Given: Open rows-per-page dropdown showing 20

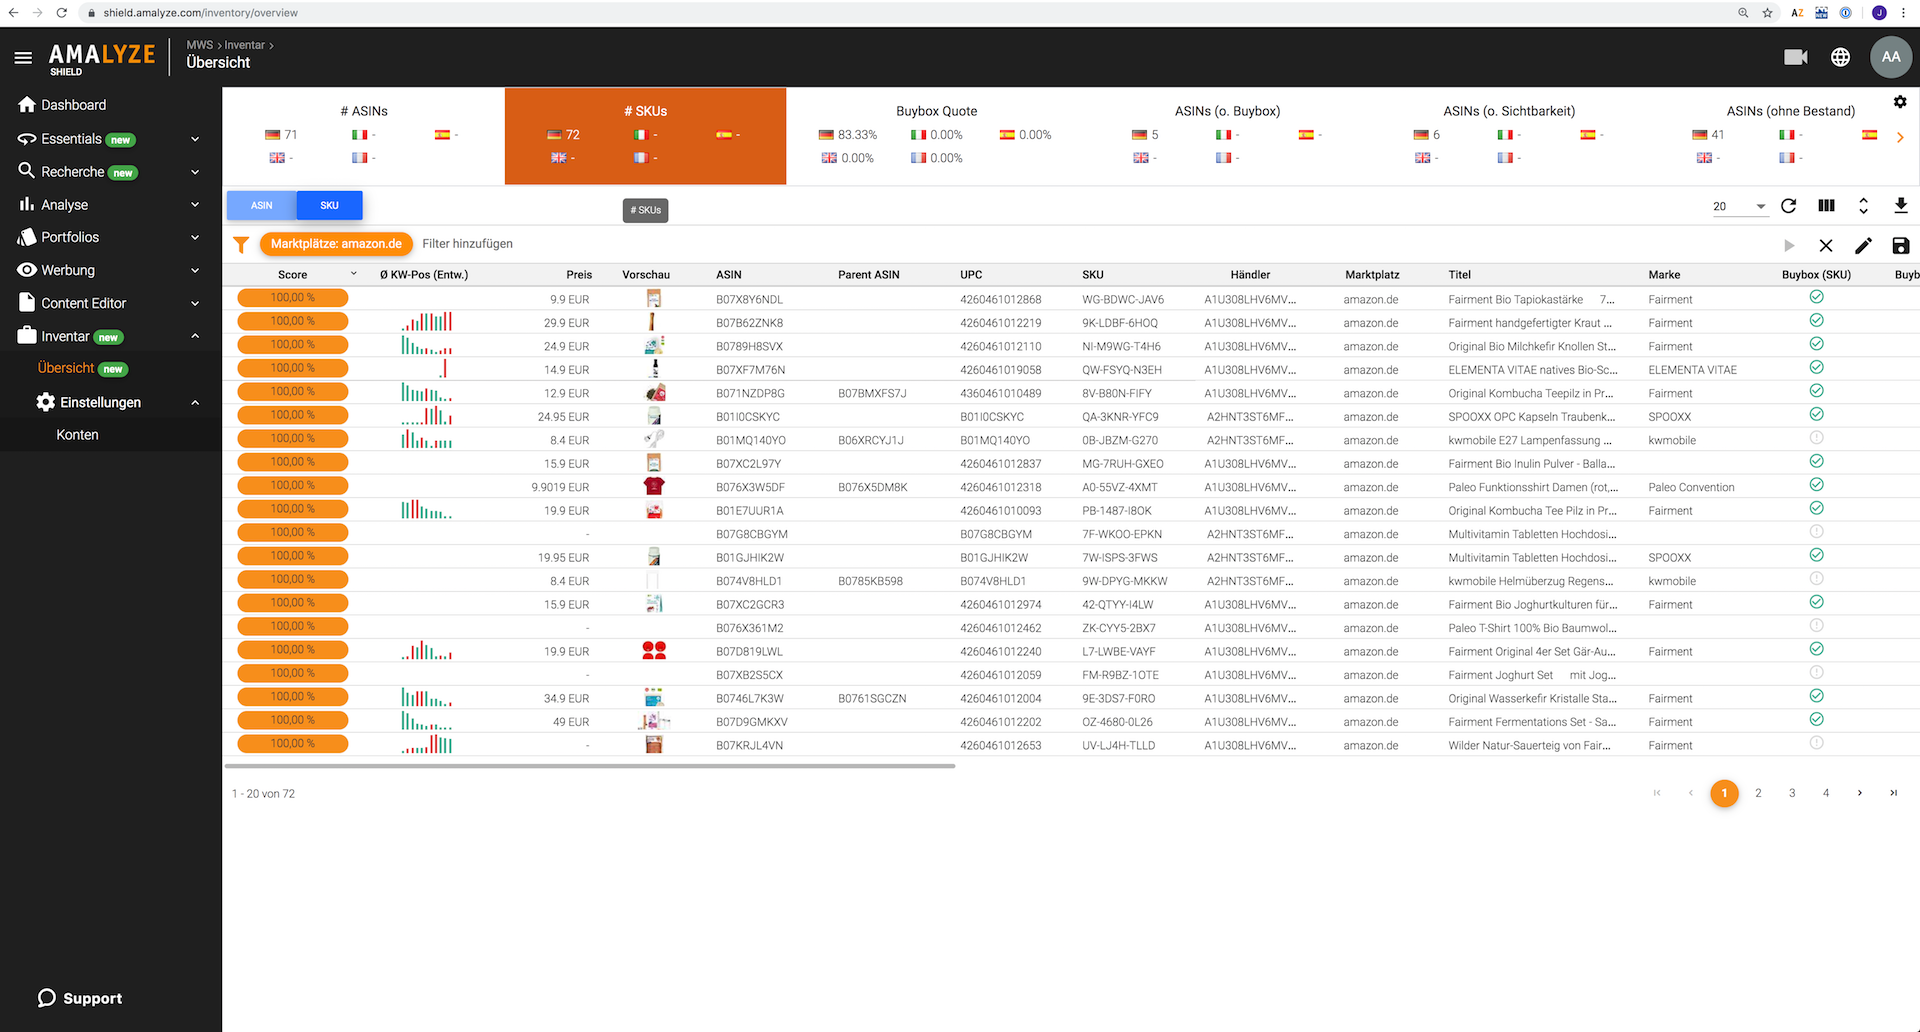Looking at the screenshot, I should point(1739,206).
